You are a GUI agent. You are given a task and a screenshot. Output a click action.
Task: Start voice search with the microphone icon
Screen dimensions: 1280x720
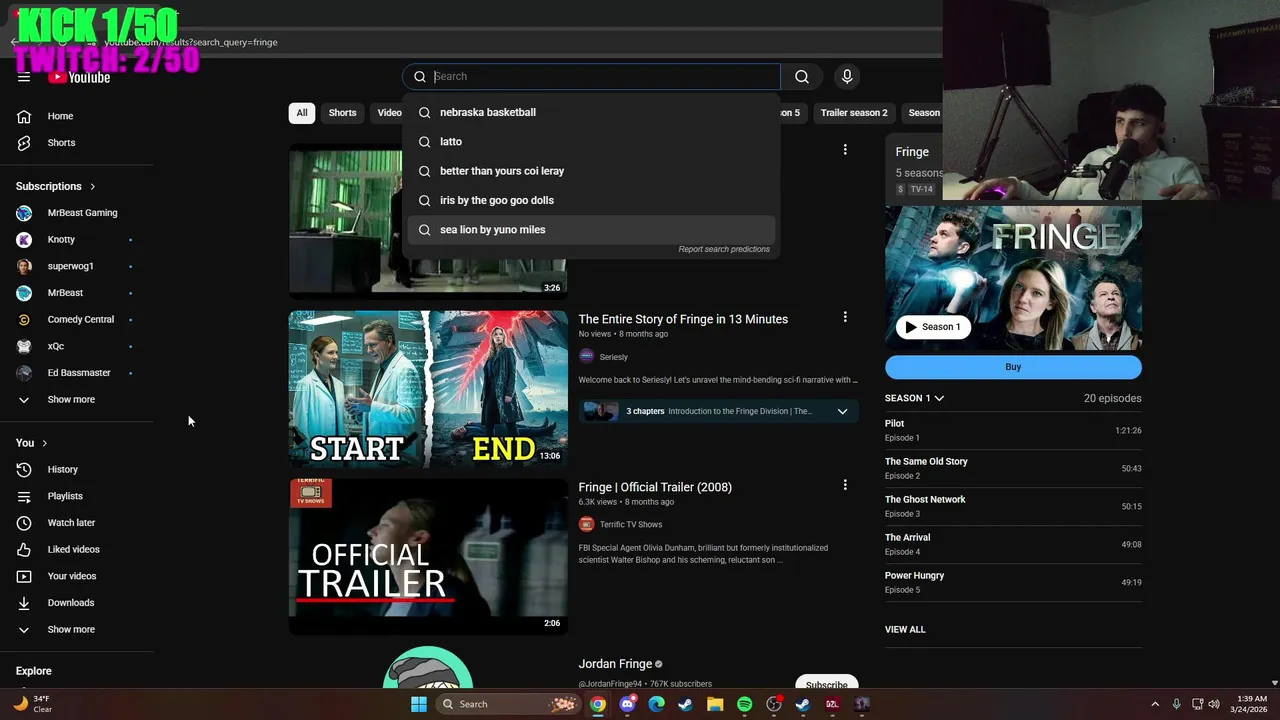[x=847, y=76]
